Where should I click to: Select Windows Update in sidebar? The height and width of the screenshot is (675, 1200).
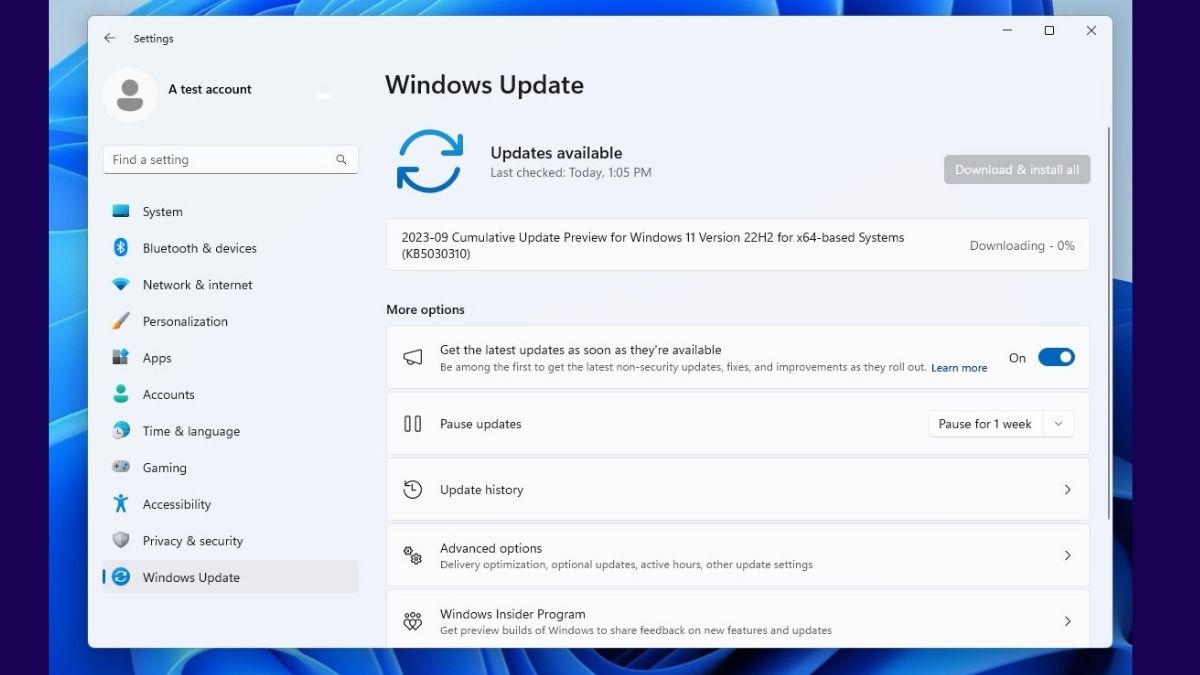[230, 577]
